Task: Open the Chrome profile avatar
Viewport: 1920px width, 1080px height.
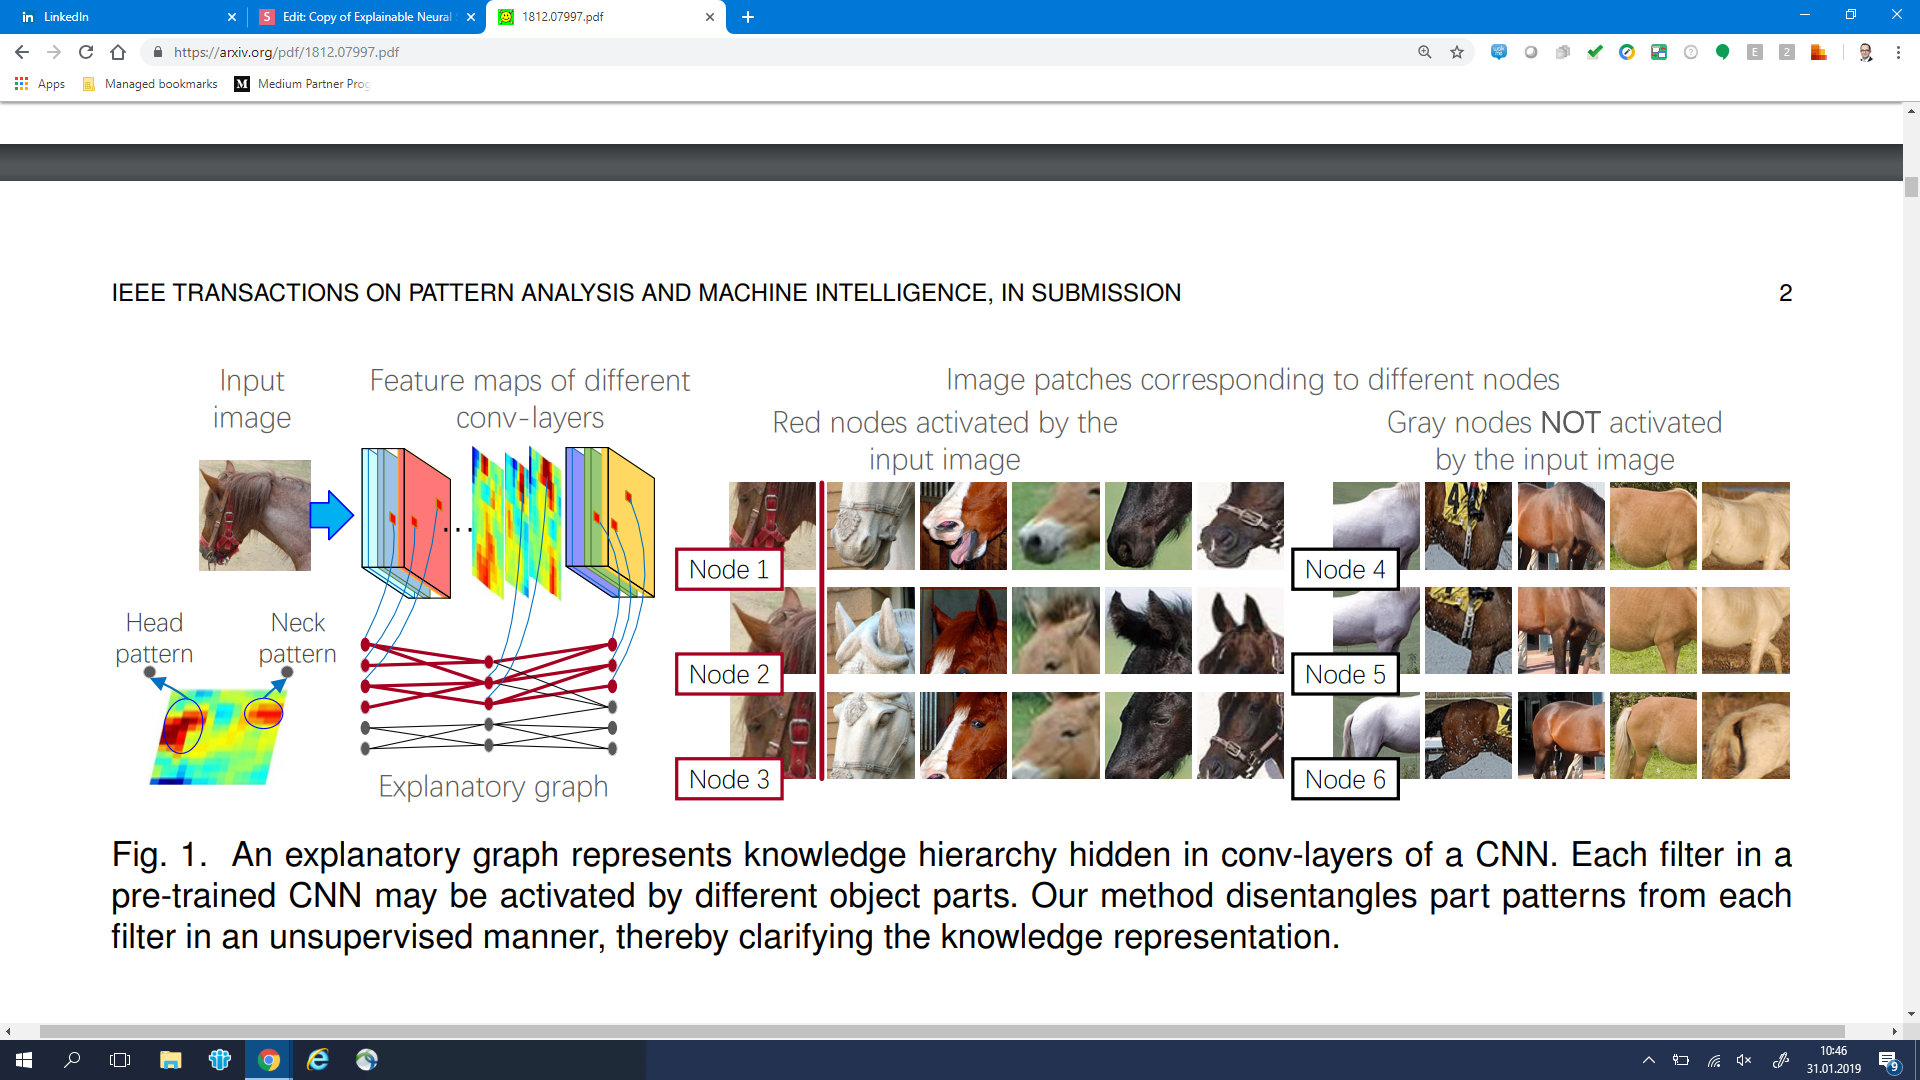Action: point(1865,52)
